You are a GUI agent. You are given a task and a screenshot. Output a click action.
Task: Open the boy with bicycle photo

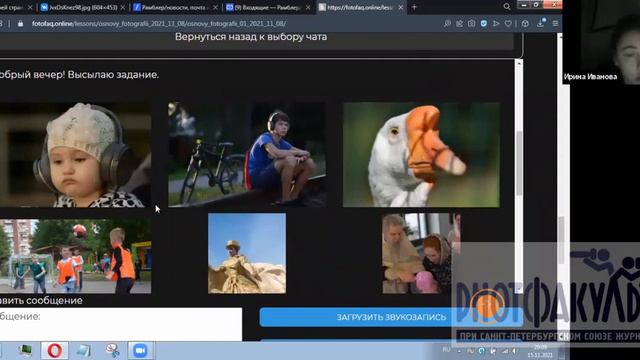pos(247,155)
